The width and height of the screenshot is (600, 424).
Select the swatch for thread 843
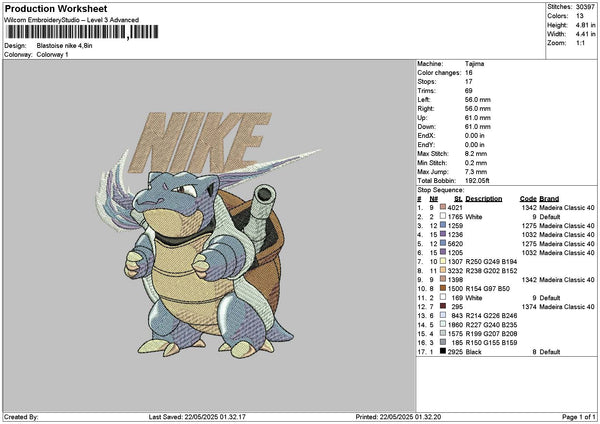click(443, 315)
